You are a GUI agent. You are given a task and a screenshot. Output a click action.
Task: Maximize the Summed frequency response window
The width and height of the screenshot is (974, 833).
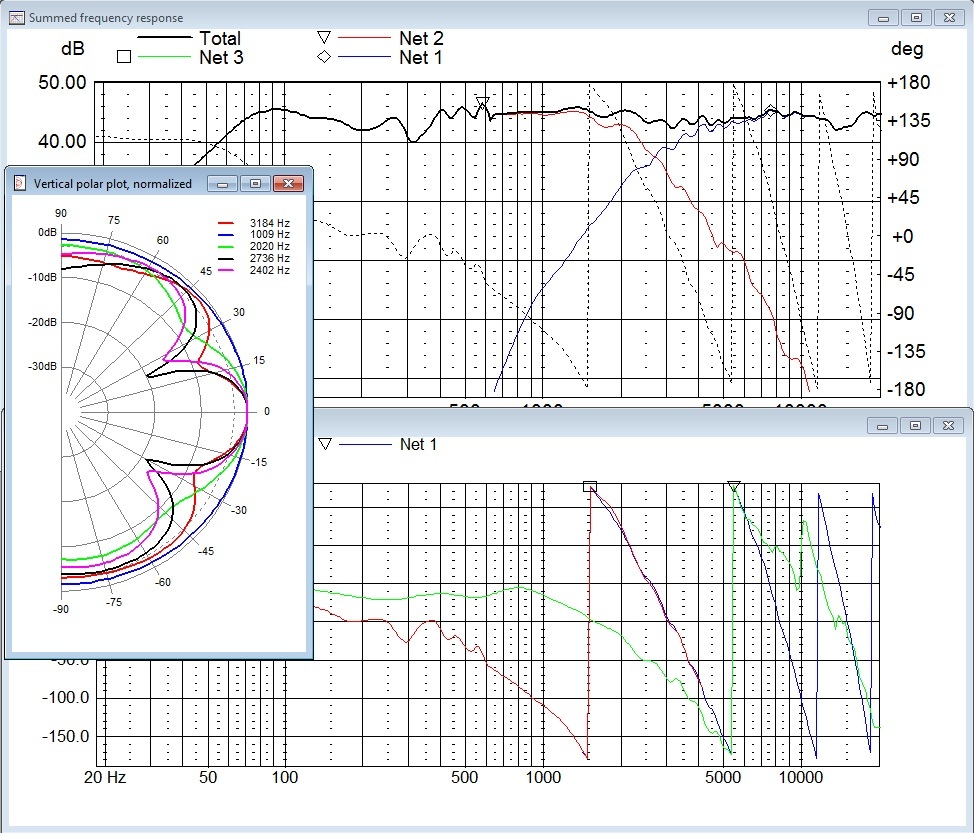tap(916, 17)
